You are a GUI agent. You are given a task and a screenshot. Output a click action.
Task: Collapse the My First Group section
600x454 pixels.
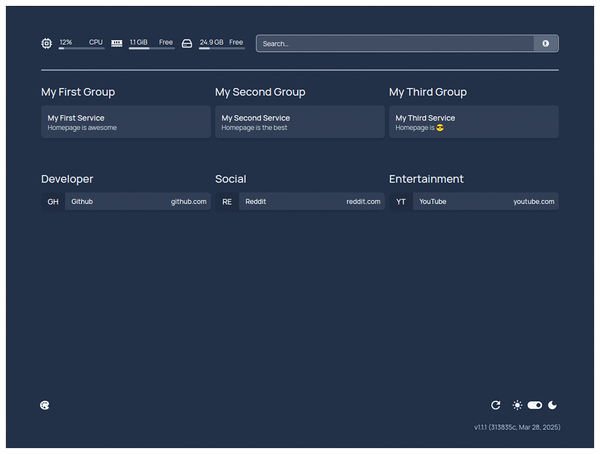pyautogui.click(x=78, y=92)
